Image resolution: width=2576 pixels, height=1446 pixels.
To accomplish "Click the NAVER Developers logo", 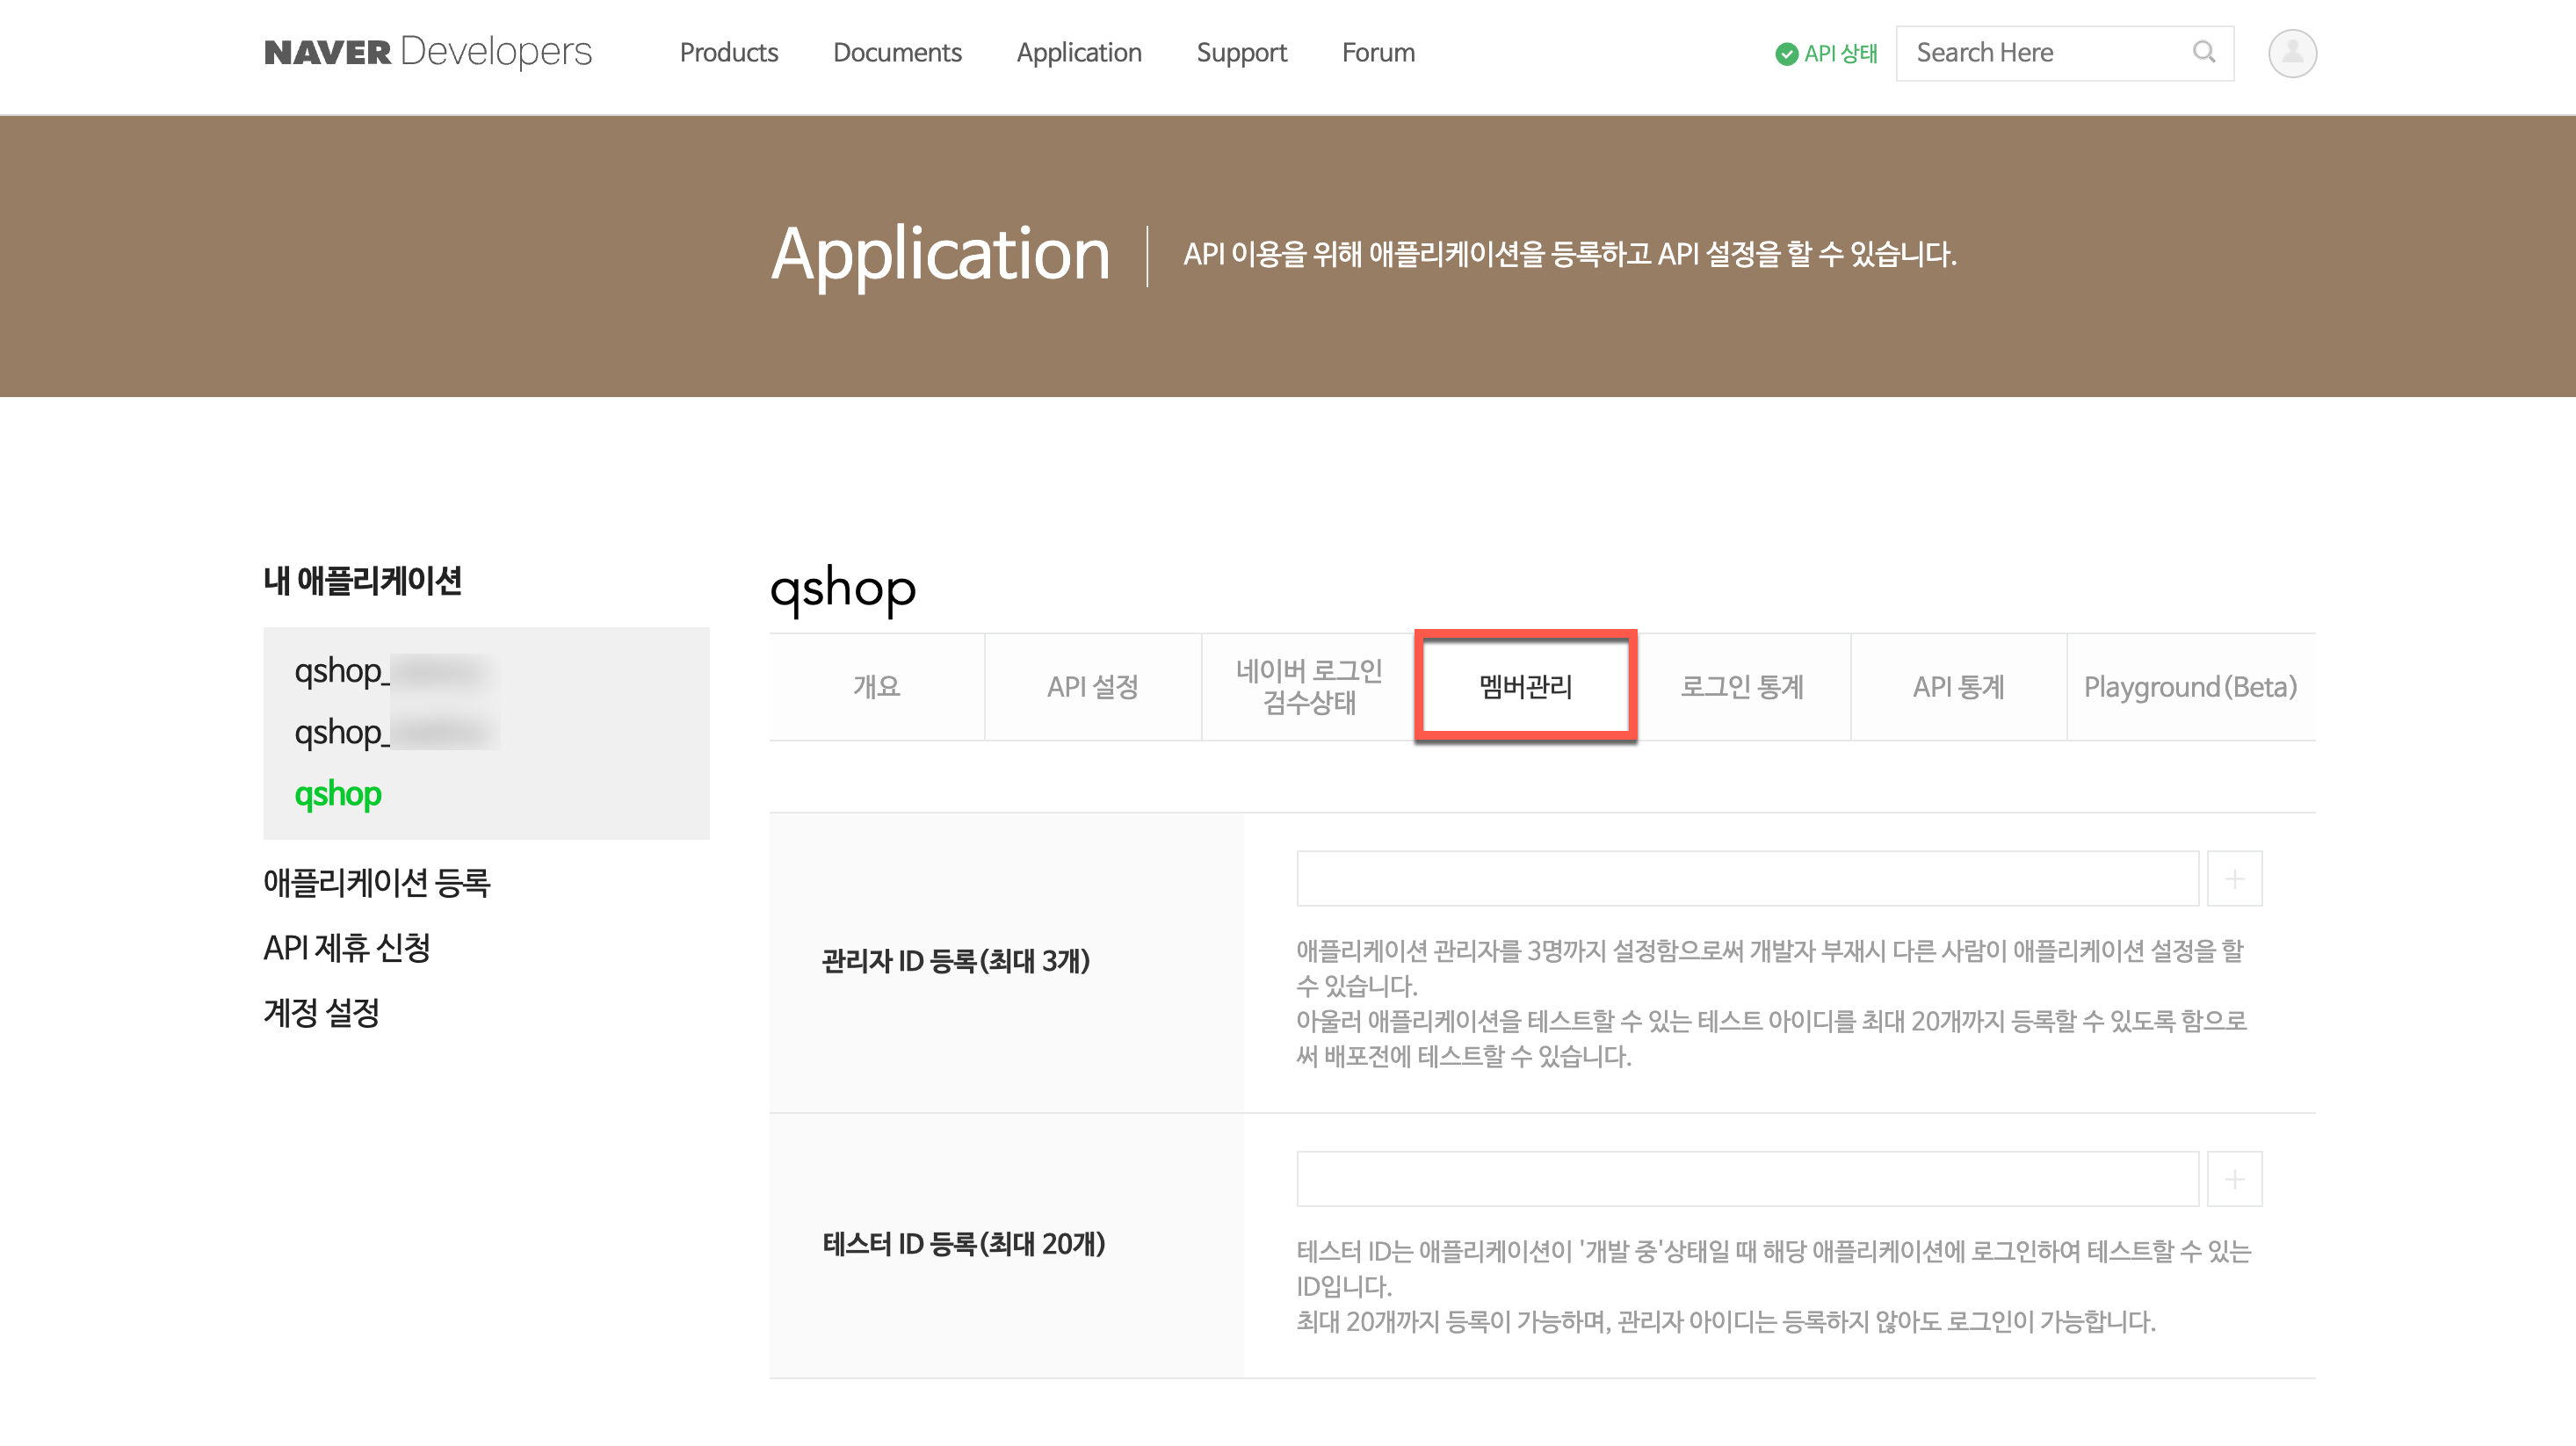I will pyautogui.click(x=427, y=52).
